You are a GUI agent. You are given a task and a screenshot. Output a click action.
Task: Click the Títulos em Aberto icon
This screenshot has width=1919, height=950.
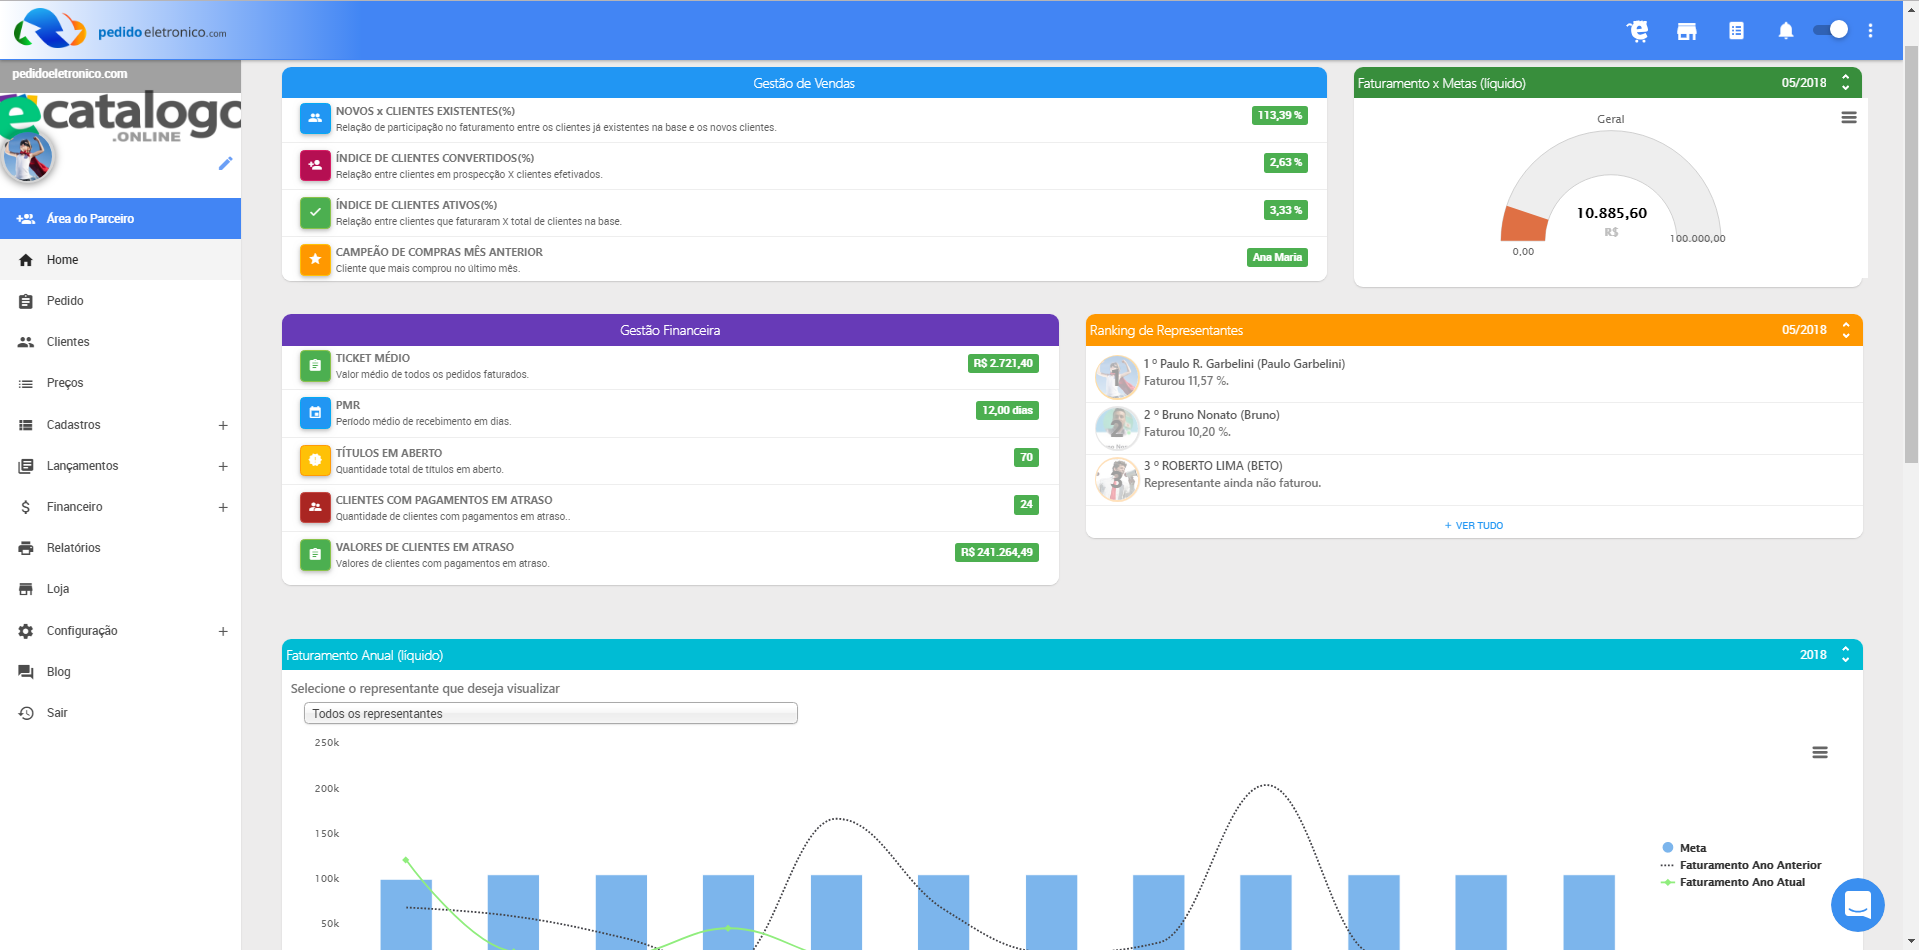(x=315, y=460)
